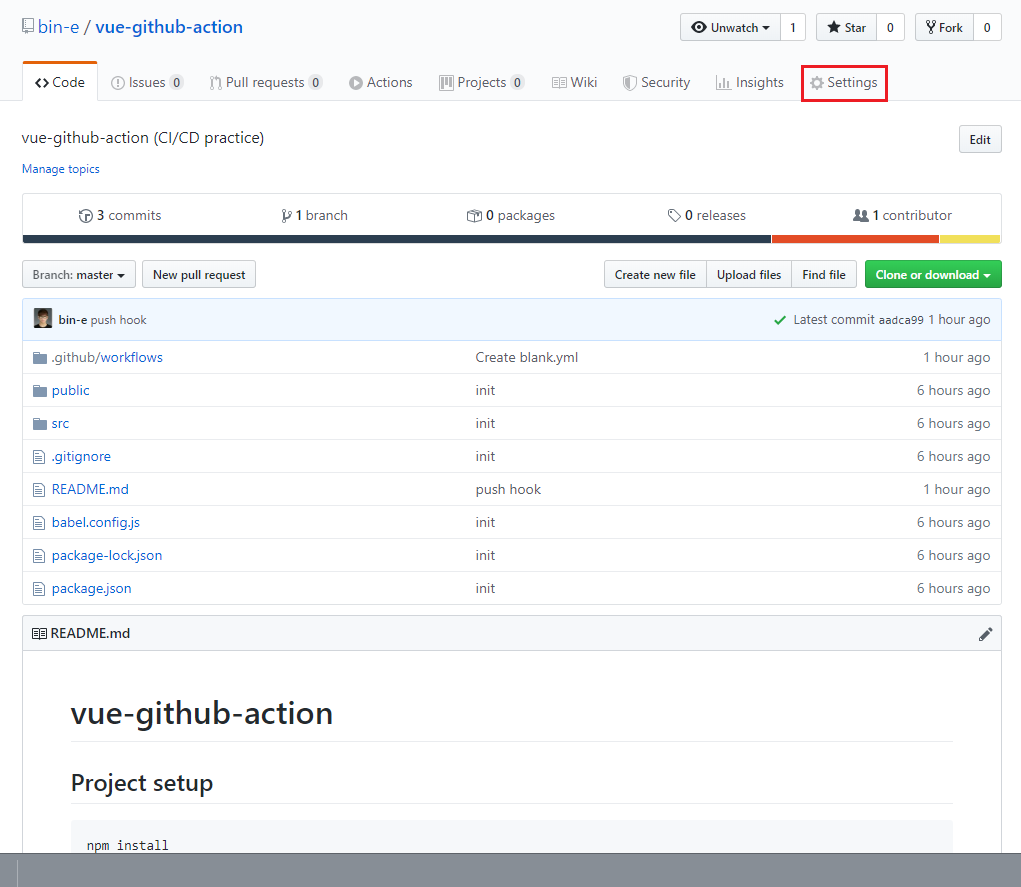This screenshot has height=887, width=1021.
Task: Click the book icon in README.md header
Action: [x=39, y=634]
